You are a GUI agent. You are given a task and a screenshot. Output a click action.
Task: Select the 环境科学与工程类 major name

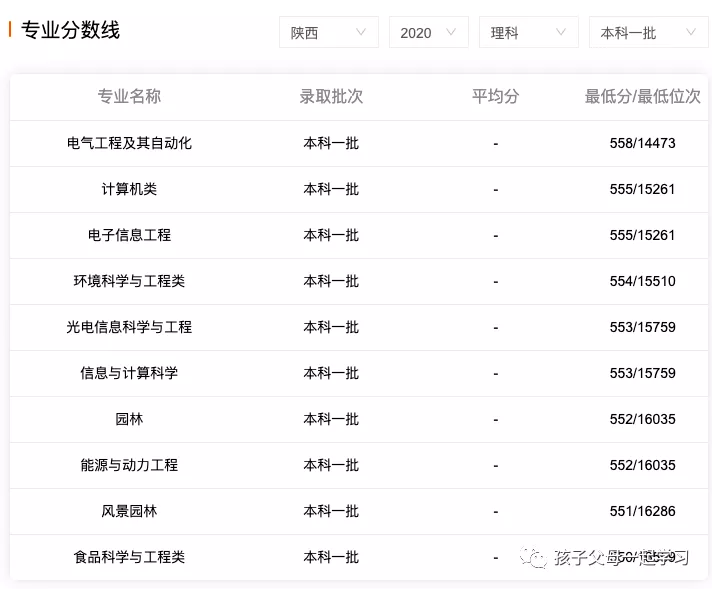point(129,281)
